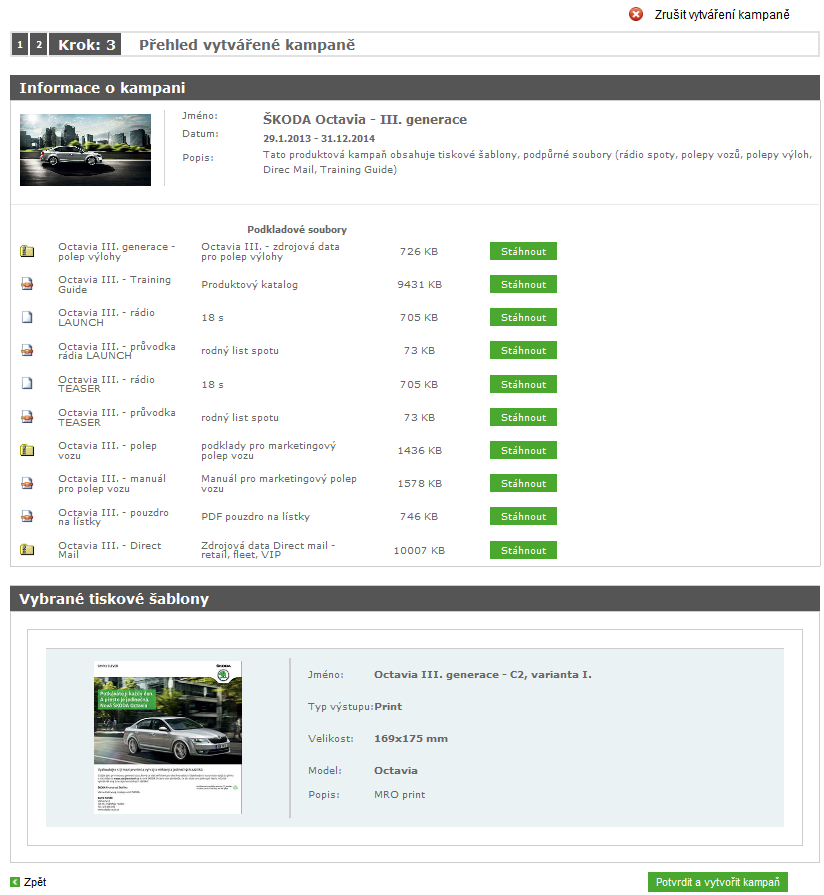Image resolution: width=824 pixels, height=895 pixels.
Task: Click text Manuál pro marketingový polep vozu
Action: (x=279, y=483)
